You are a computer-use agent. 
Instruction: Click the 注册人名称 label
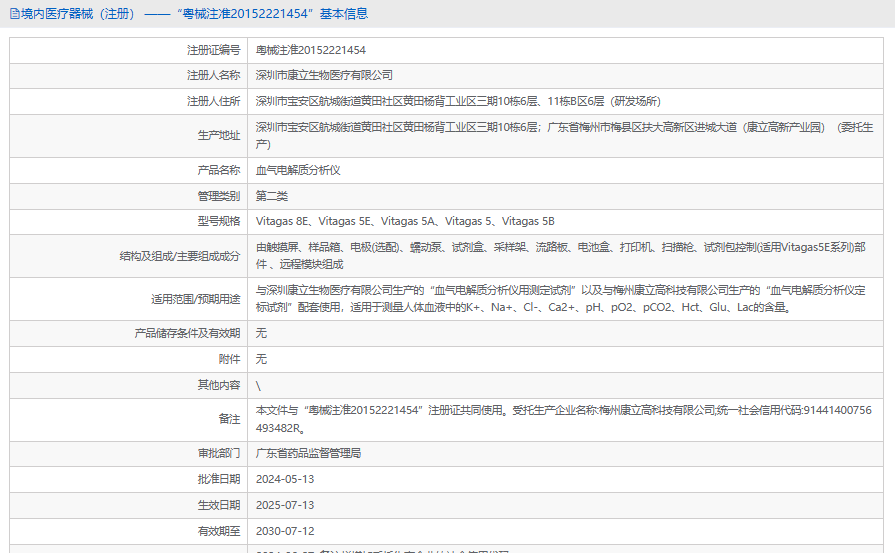point(213,75)
